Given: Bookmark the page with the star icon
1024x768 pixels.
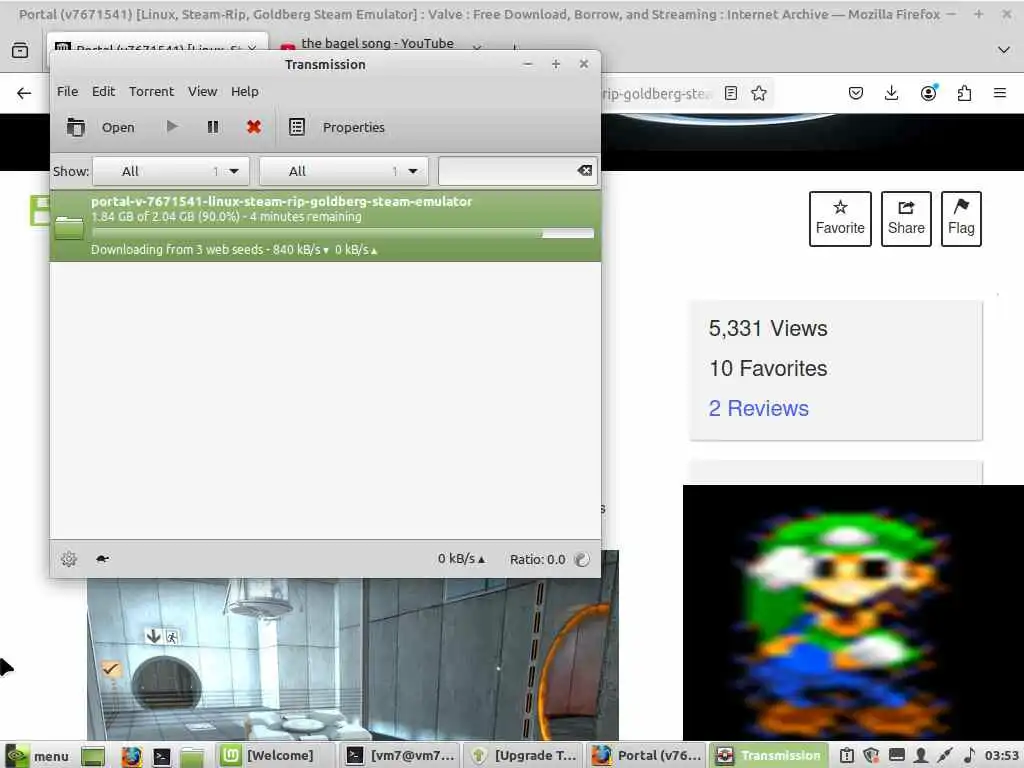Looking at the screenshot, I should 758,93.
